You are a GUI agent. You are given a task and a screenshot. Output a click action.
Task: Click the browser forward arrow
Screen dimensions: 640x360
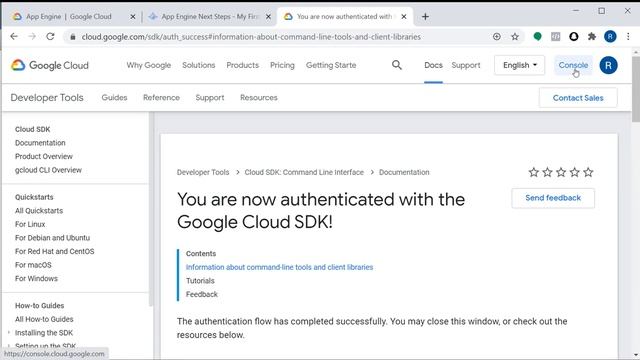[x=32, y=37]
